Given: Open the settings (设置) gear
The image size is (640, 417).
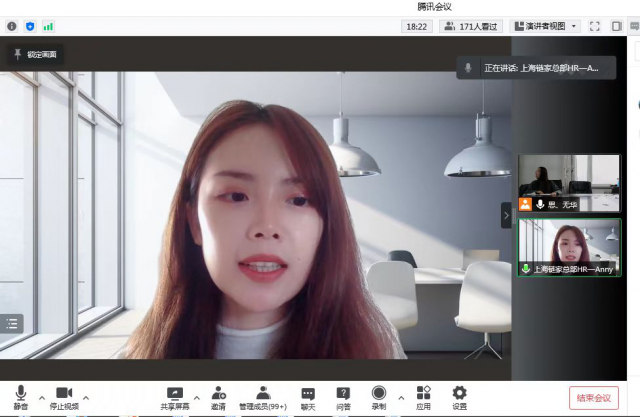Looking at the screenshot, I should (x=459, y=393).
